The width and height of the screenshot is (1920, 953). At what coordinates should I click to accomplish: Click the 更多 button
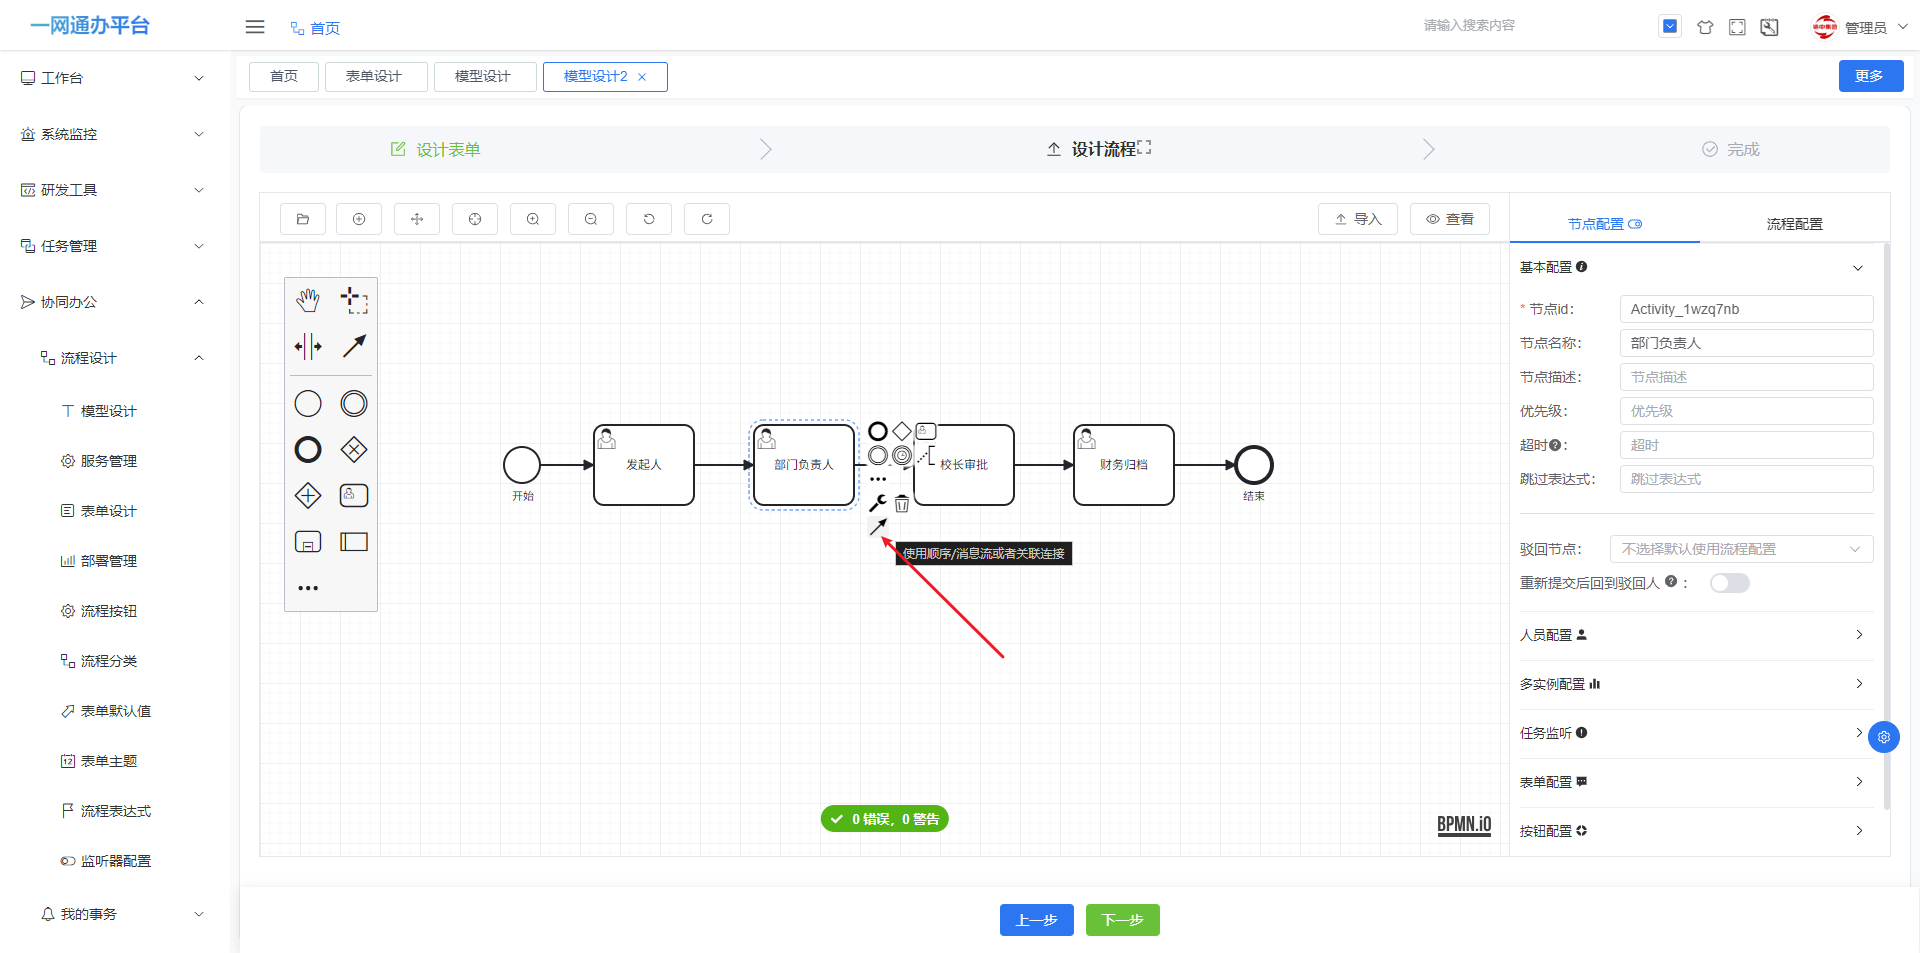(1871, 76)
